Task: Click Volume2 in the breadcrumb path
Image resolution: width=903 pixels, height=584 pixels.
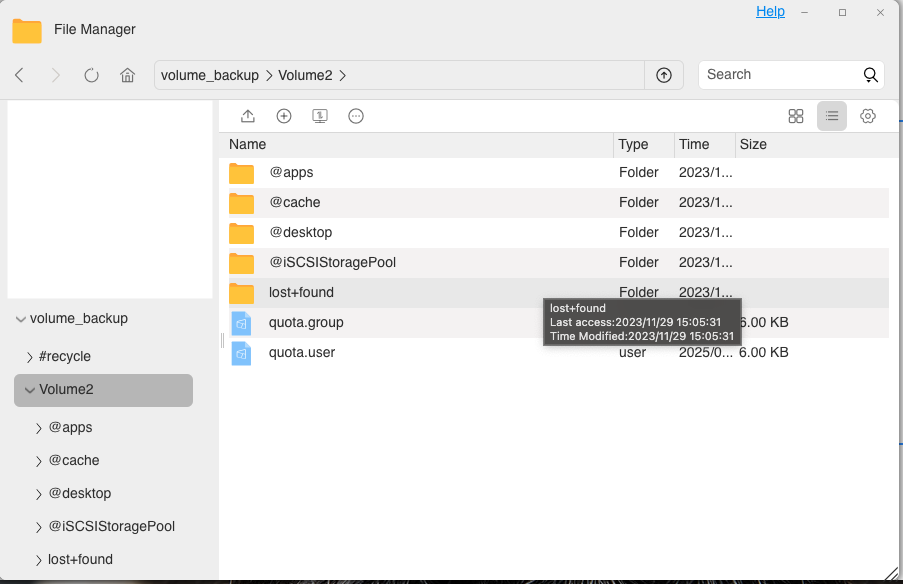Action: (305, 75)
